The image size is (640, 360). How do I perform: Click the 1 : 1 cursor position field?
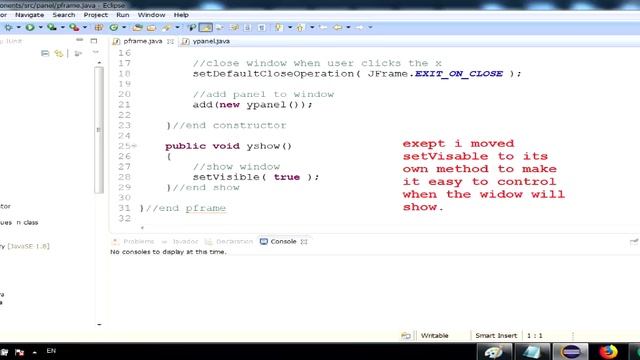click(534, 336)
